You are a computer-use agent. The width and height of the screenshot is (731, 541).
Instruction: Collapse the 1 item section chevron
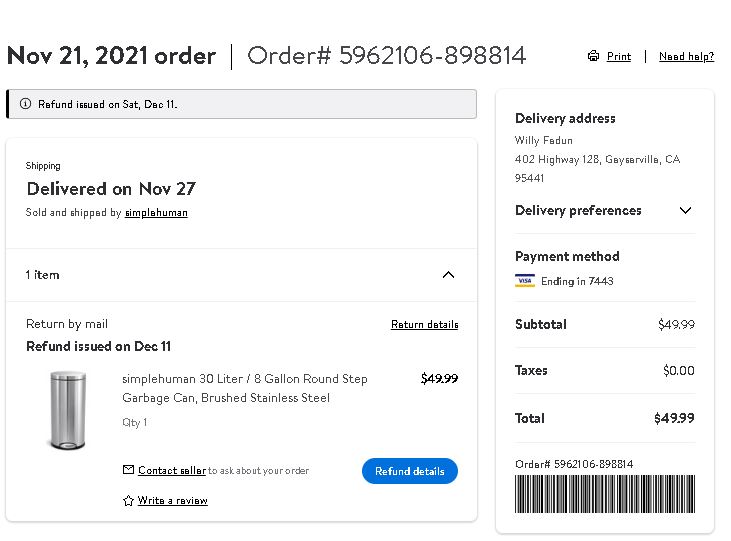point(448,275)
